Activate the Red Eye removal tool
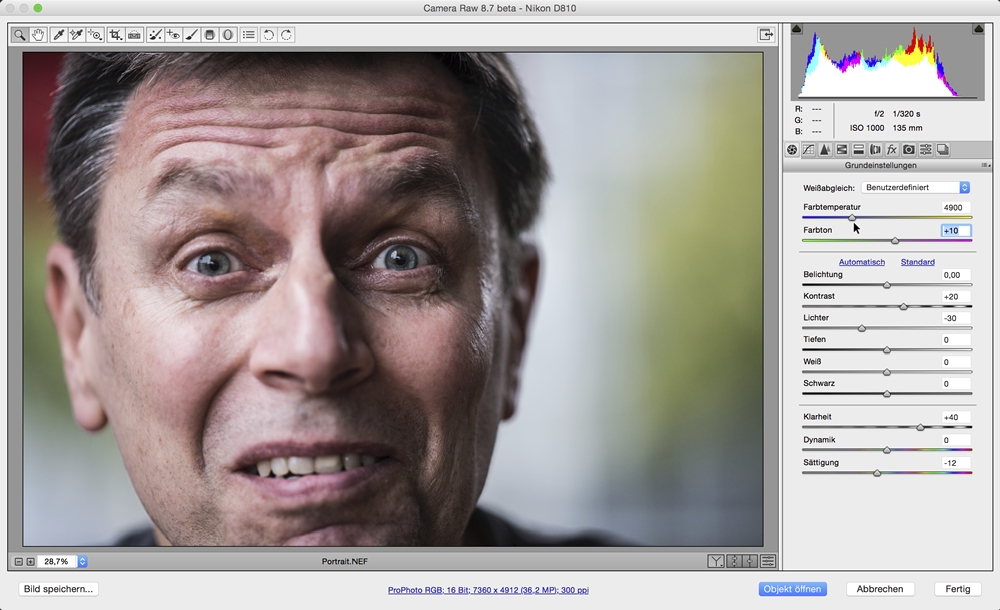The image size is (1000, 610). pos(173,35)
